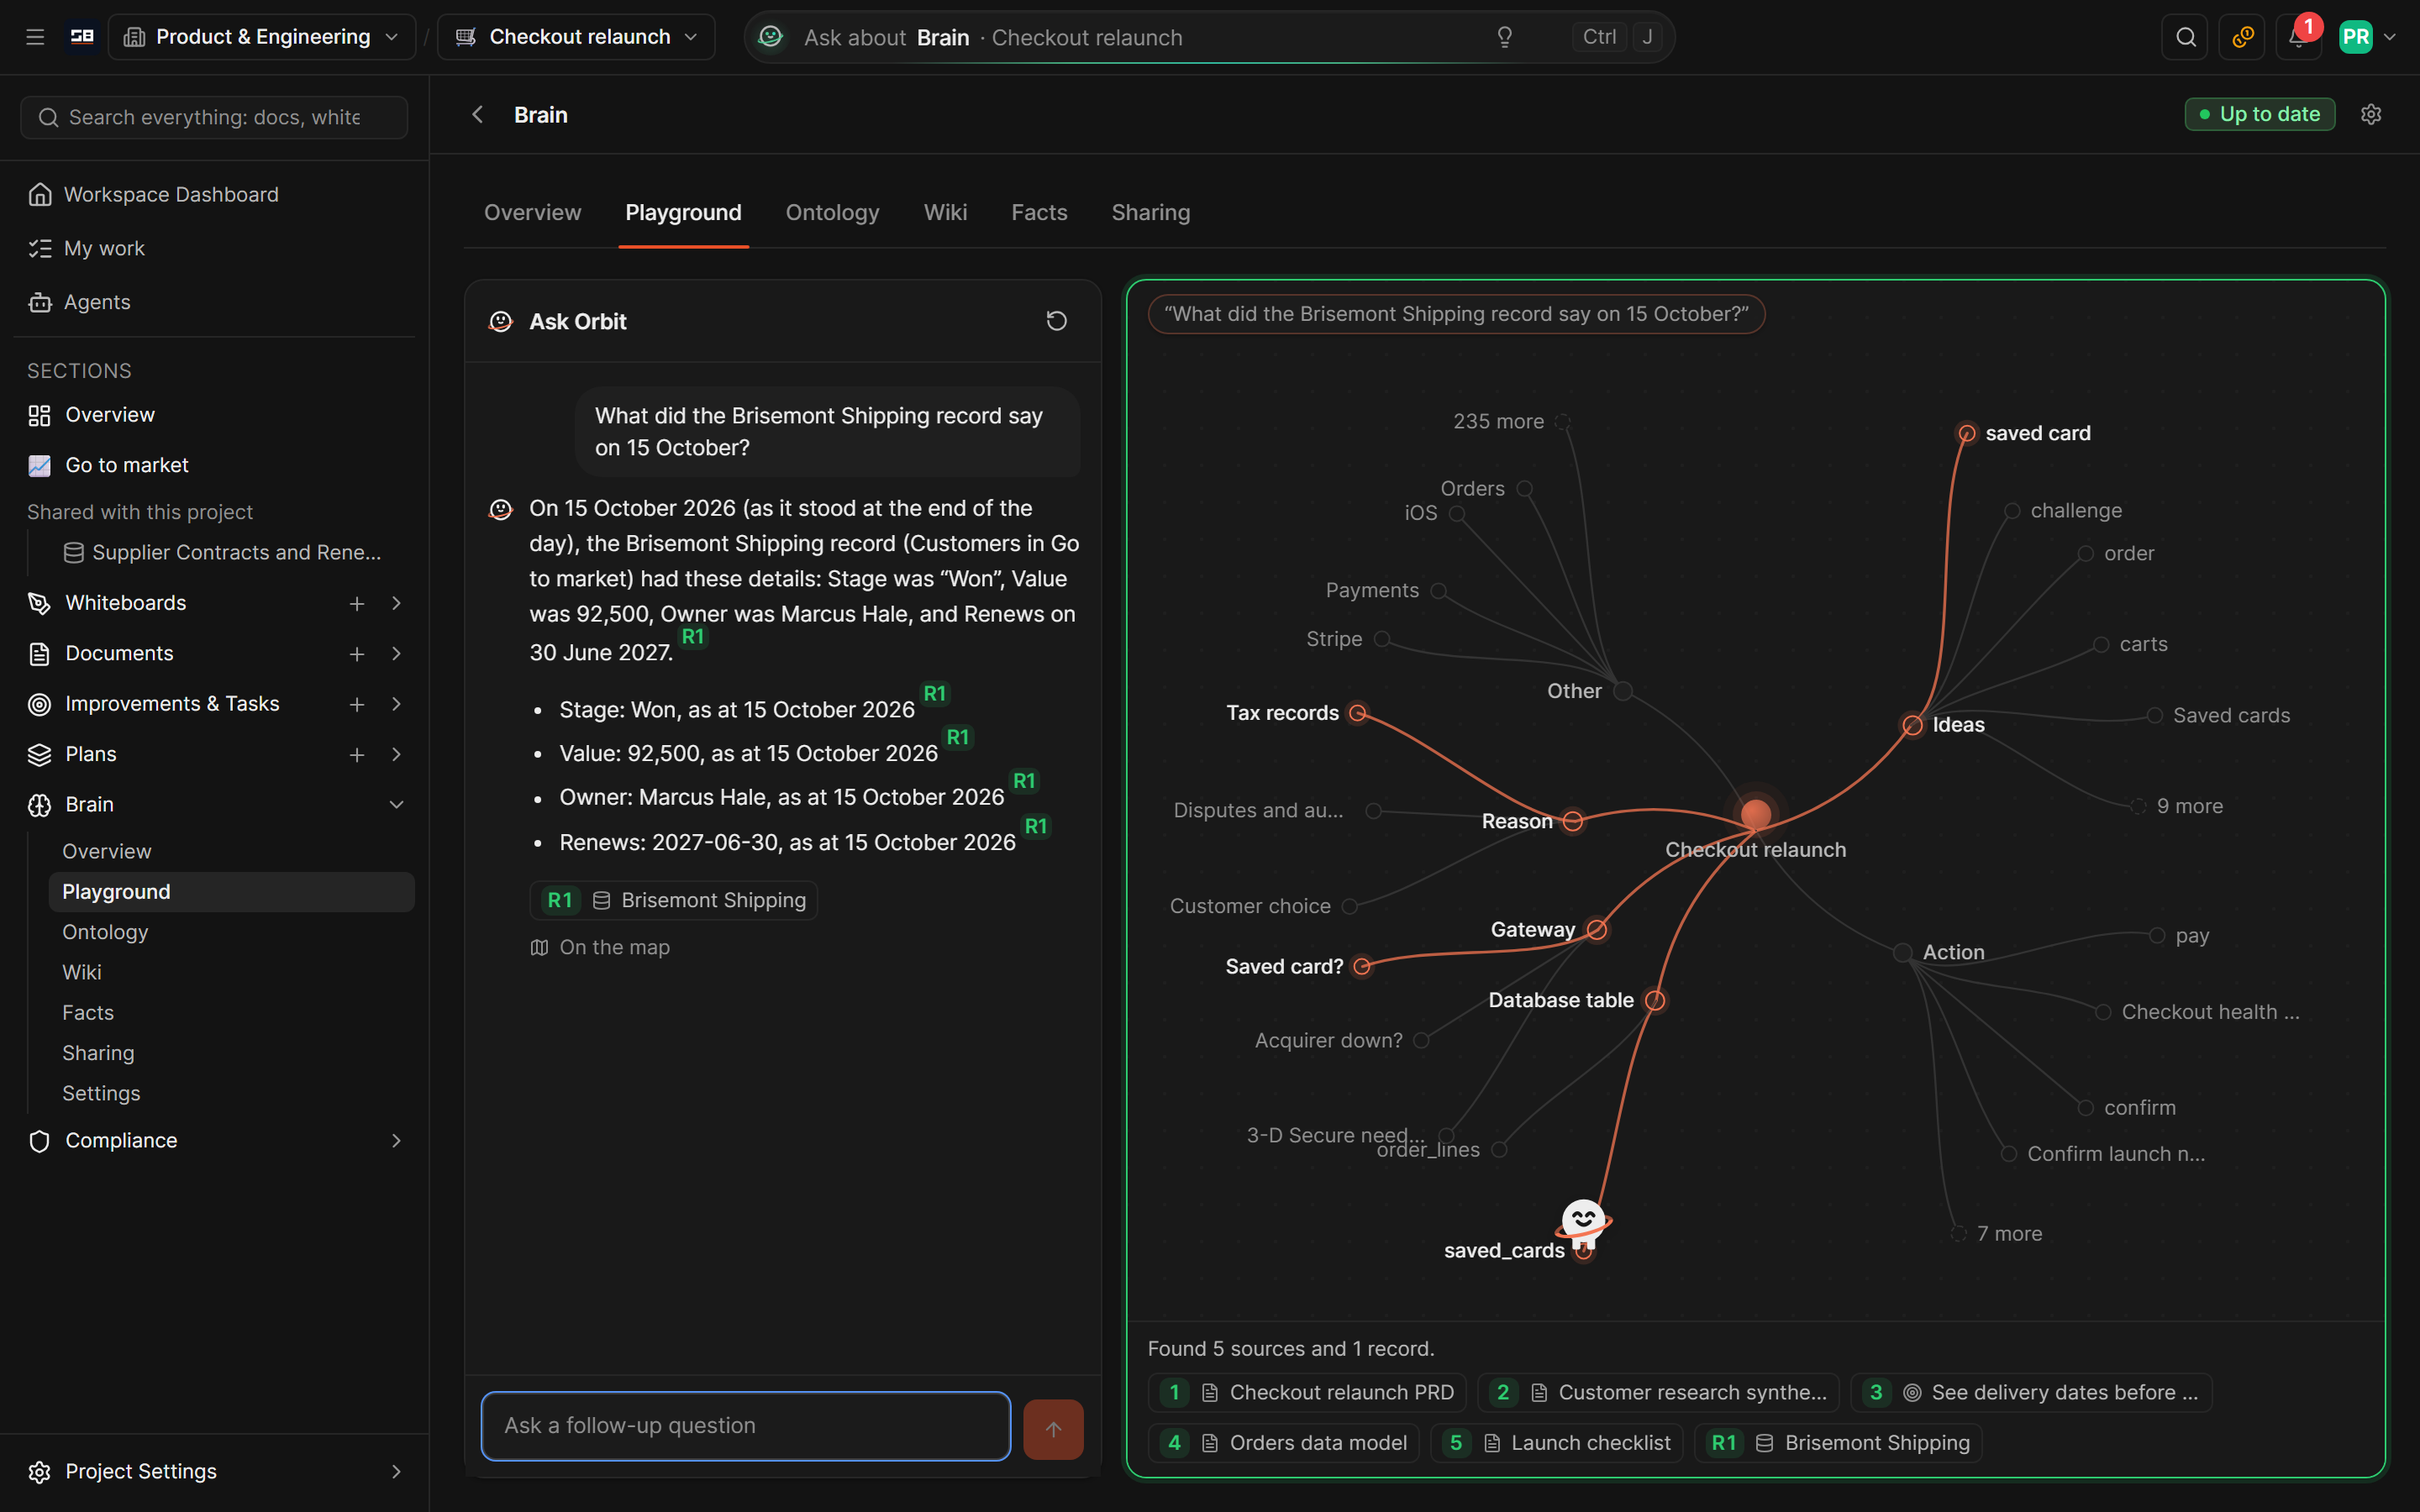Switch to the Wiki tab
Screen dimensions: 2420x1512
945,212
